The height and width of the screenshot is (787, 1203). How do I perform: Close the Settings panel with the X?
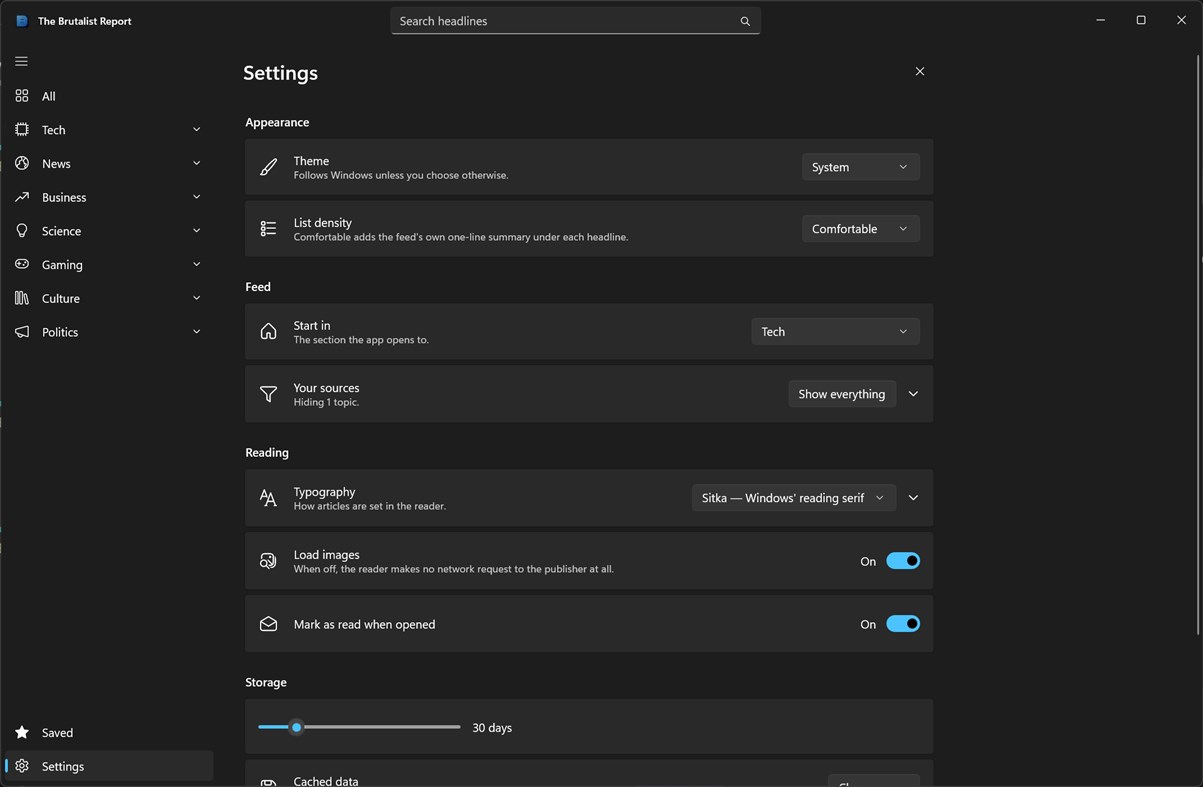pos(920,71)
